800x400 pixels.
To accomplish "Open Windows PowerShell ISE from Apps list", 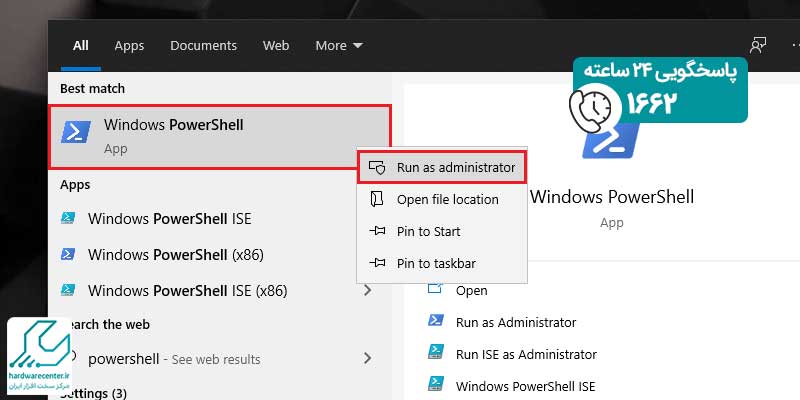I will tap(169, 219).
